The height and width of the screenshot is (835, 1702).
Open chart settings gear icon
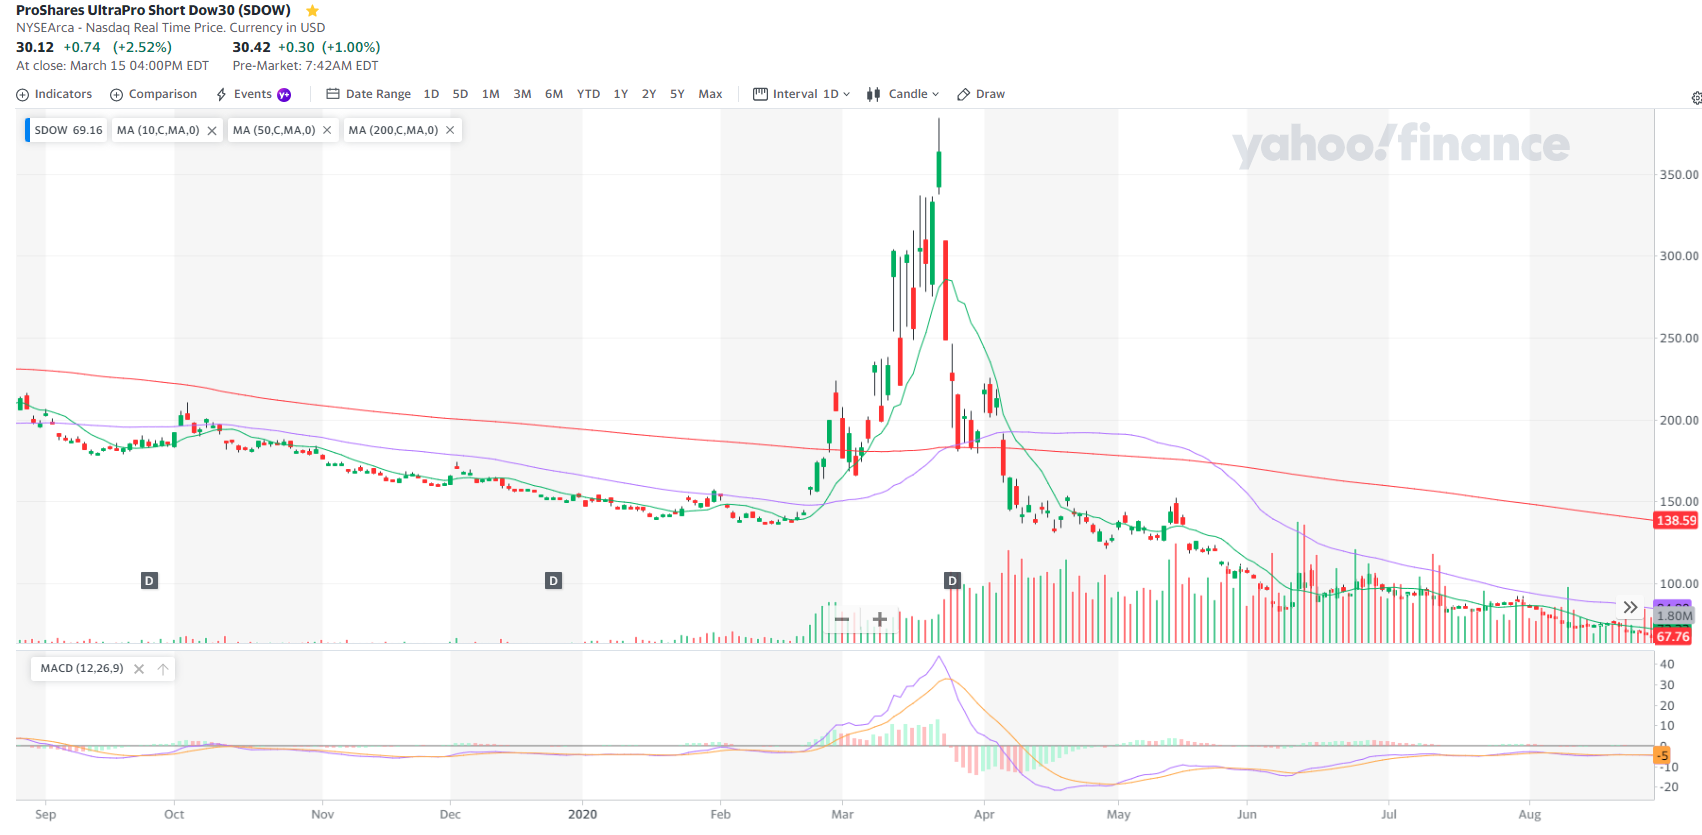coord(1696,98)
